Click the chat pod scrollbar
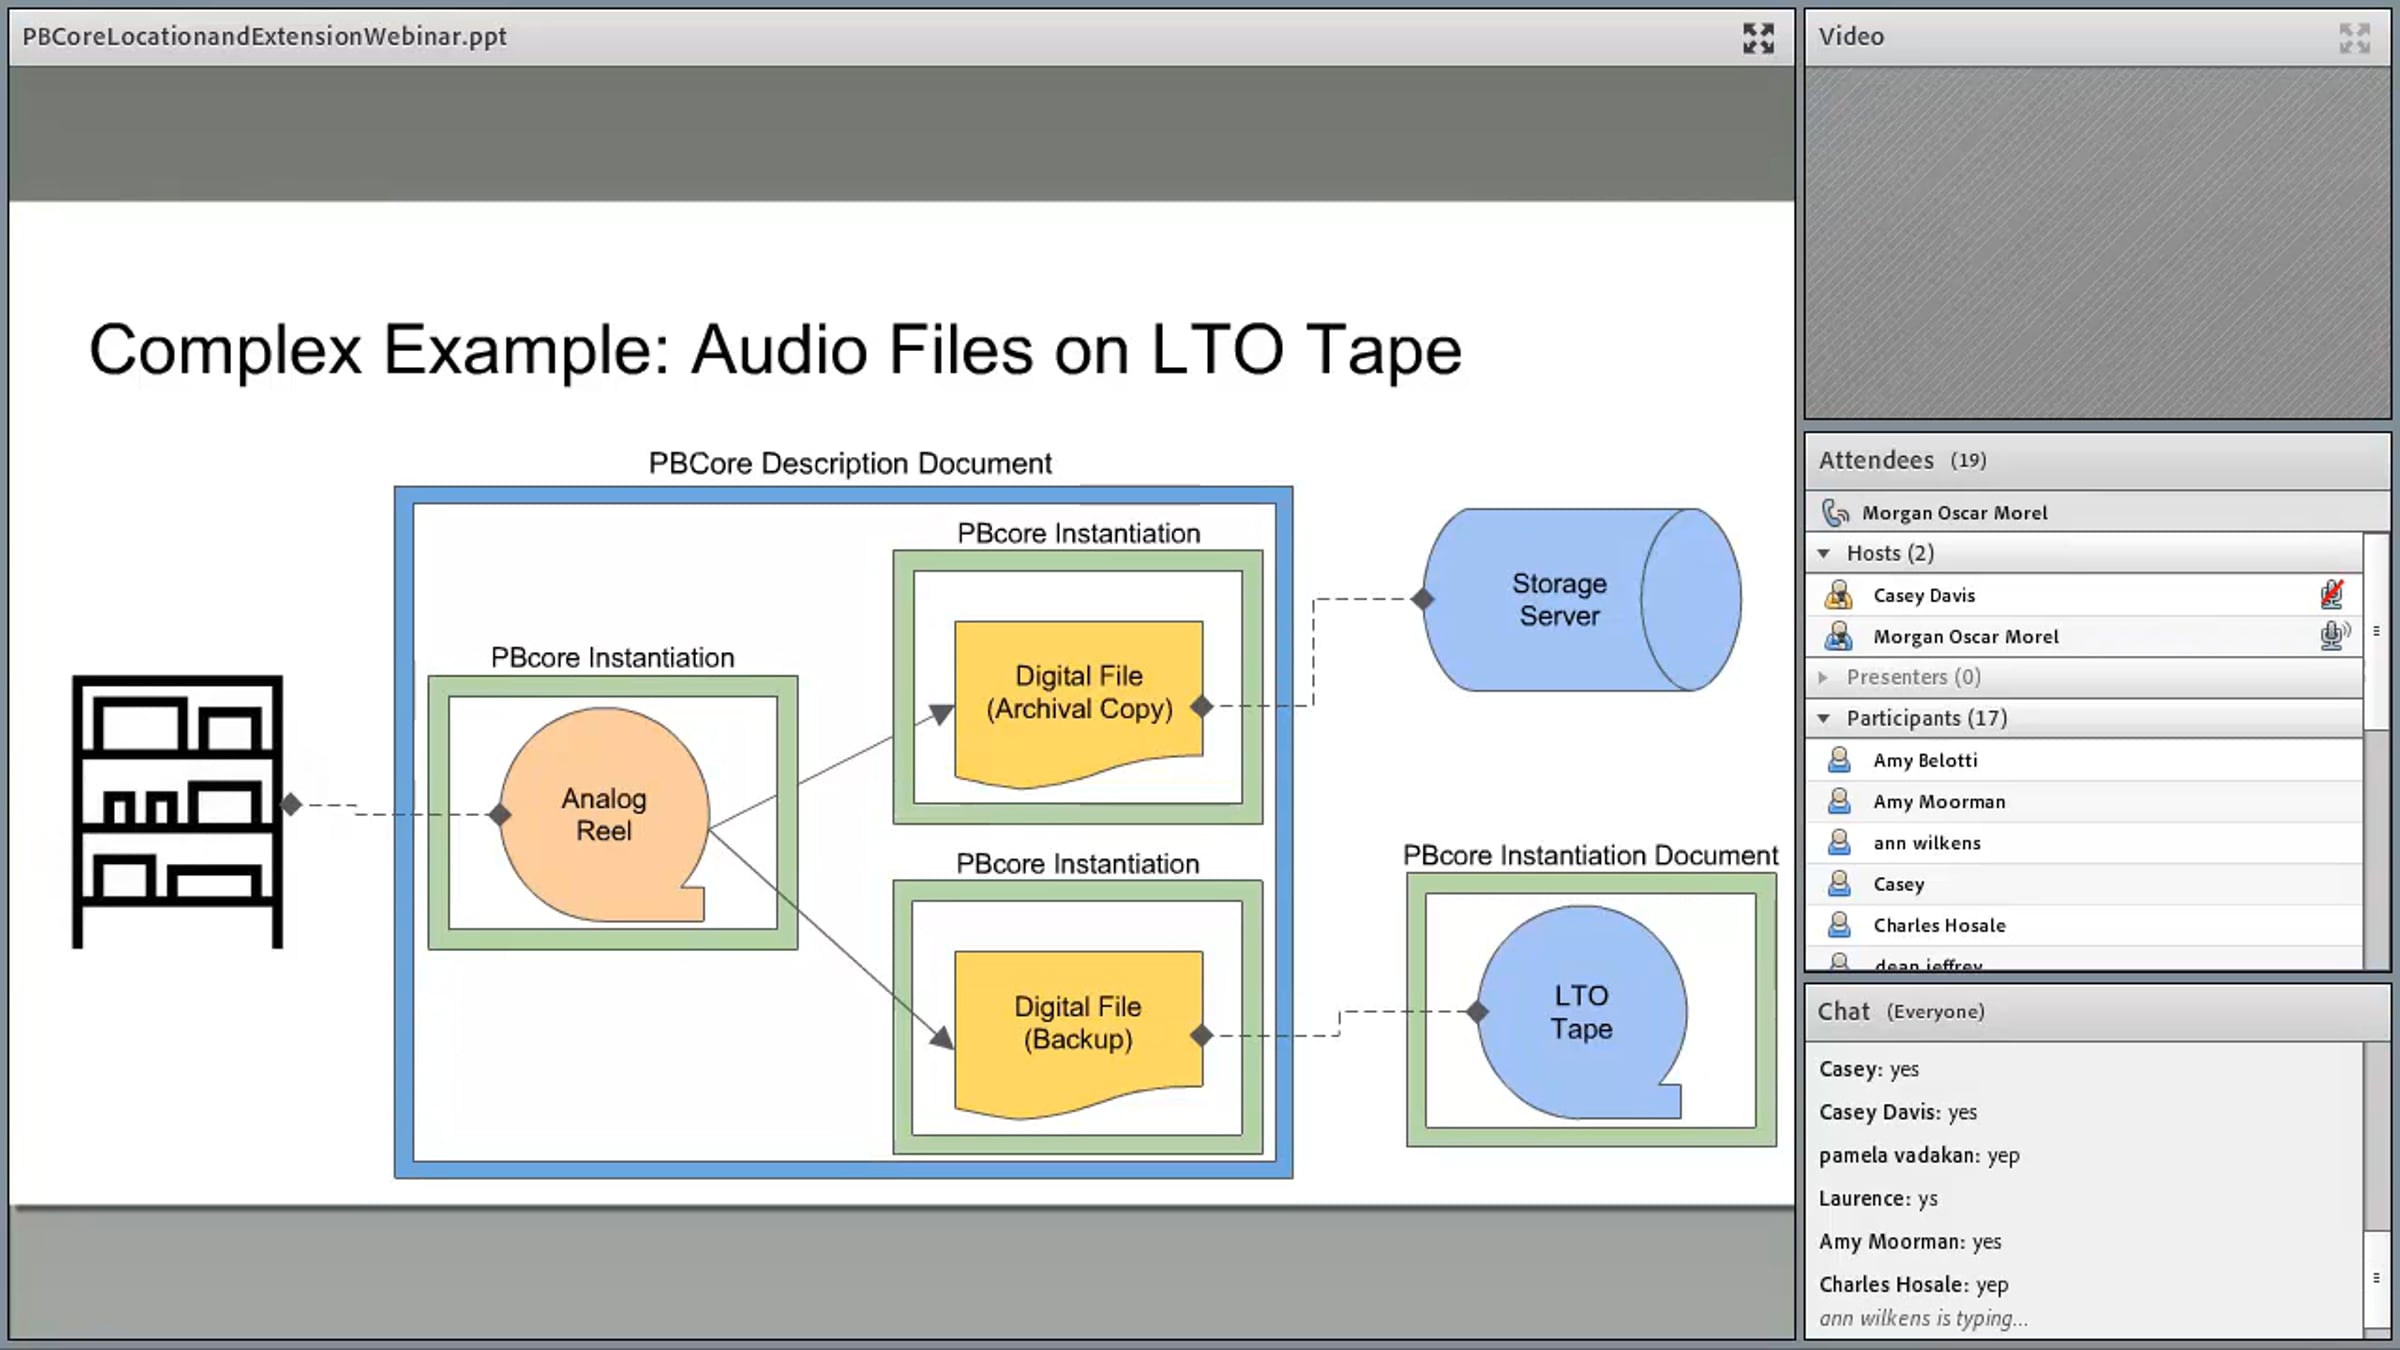 pos(2376,1187)
